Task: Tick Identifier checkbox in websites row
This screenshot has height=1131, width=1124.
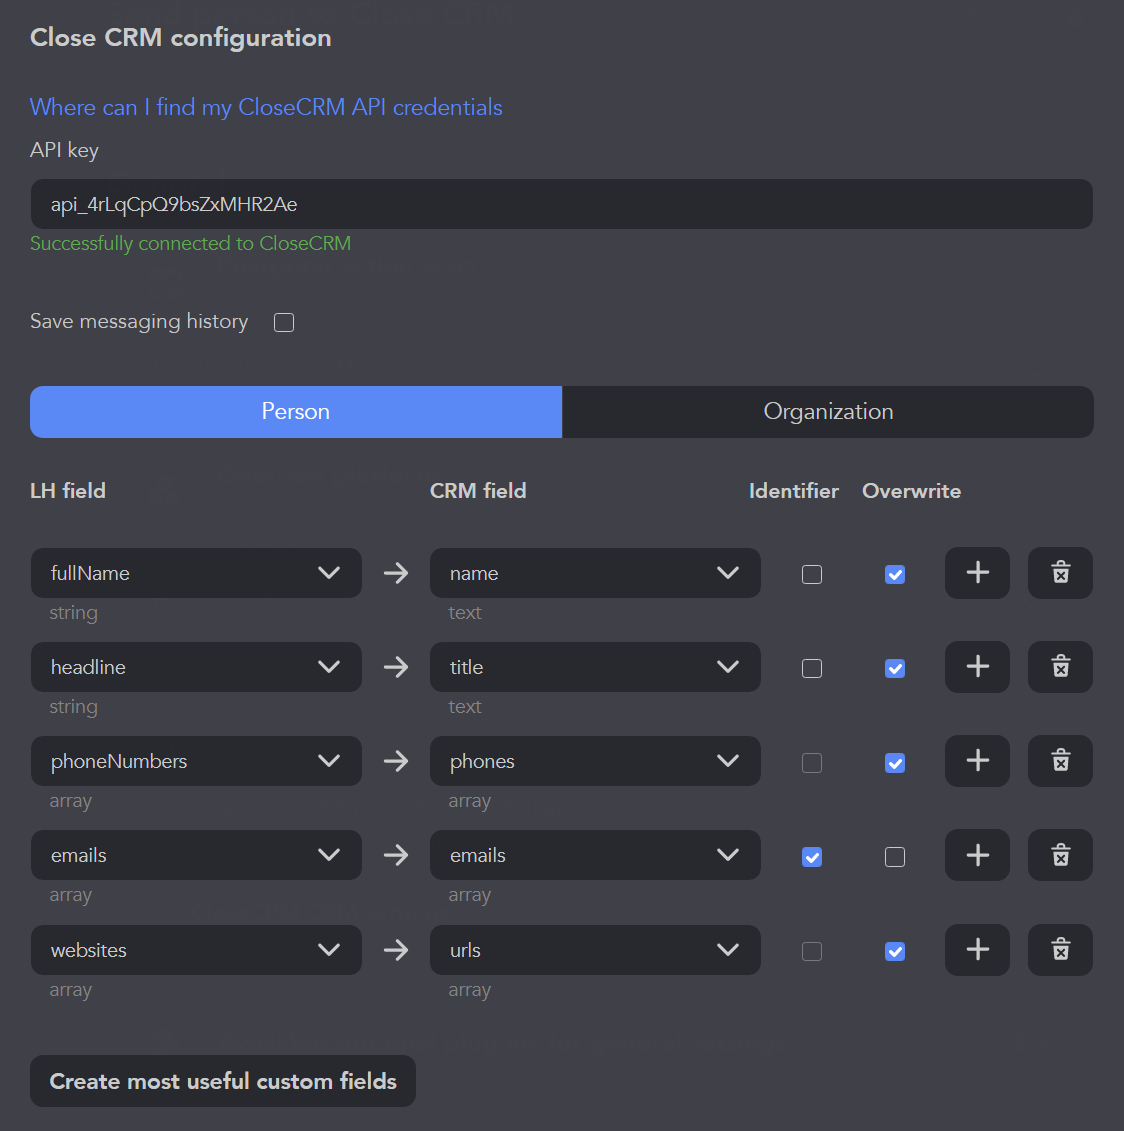Action: pyautogui.click(x=812, y=951)
